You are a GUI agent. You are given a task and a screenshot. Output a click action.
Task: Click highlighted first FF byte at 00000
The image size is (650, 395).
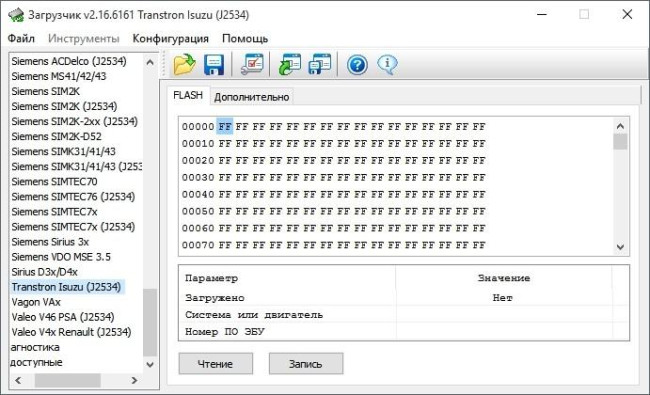(225, 126)
